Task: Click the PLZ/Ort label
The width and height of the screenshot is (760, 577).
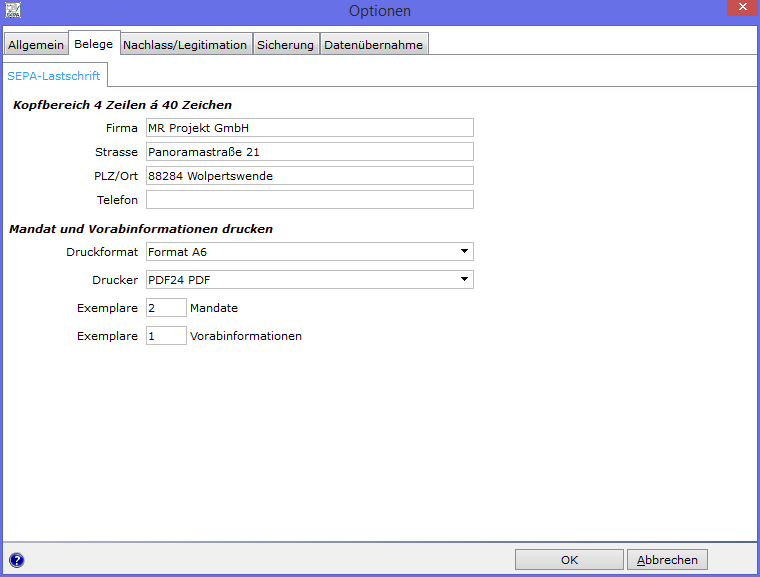Action: [x=116, y=176]
